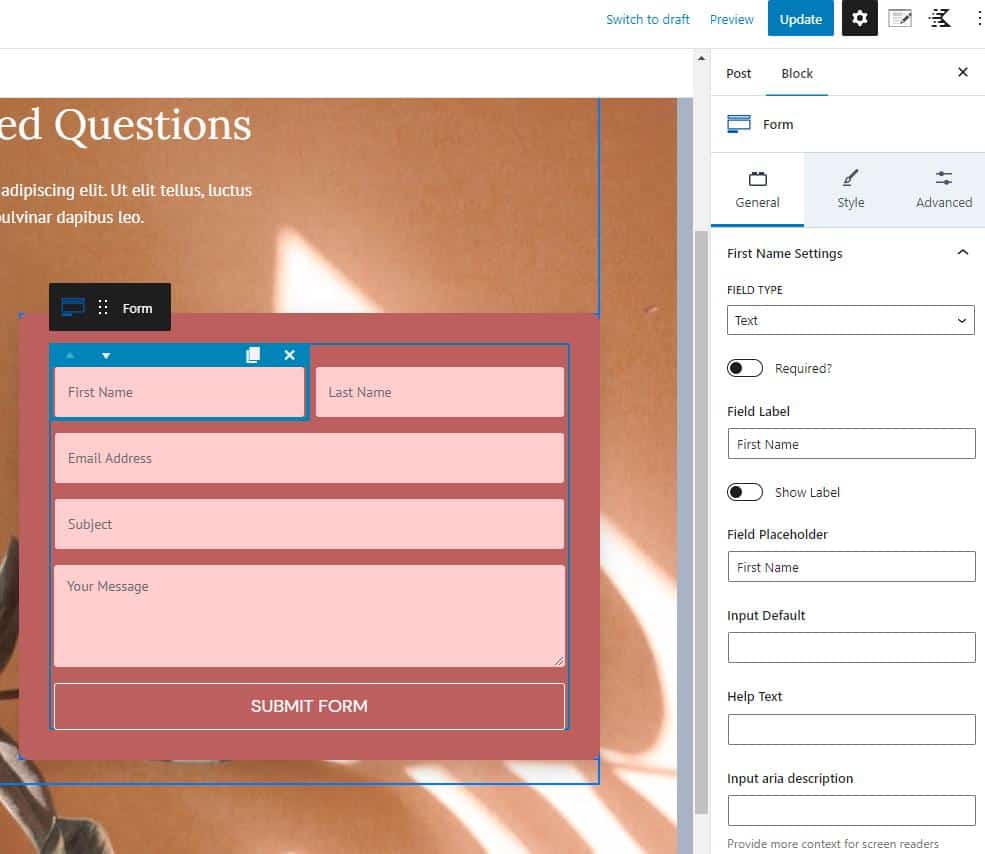This screenshot has height=854, width=985.
Task: Select the Your Message textarea
Action: [x=309, y=616]
